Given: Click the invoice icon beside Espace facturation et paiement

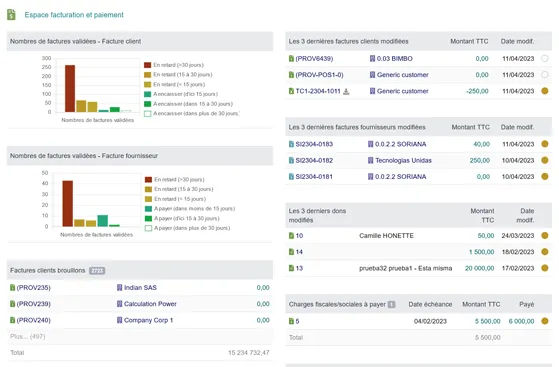Looking at the screenshot, I should pyautogui.click(x=11, y=15).
